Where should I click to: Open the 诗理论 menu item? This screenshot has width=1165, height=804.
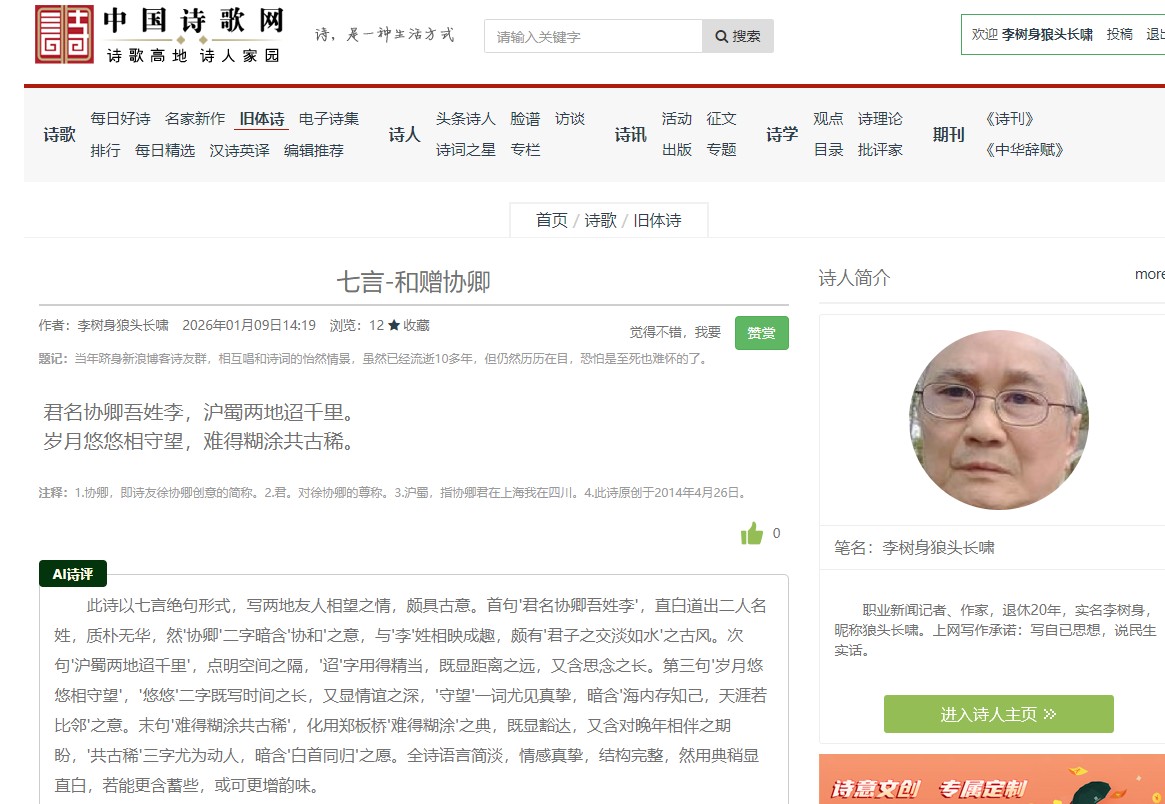(880, 119)
